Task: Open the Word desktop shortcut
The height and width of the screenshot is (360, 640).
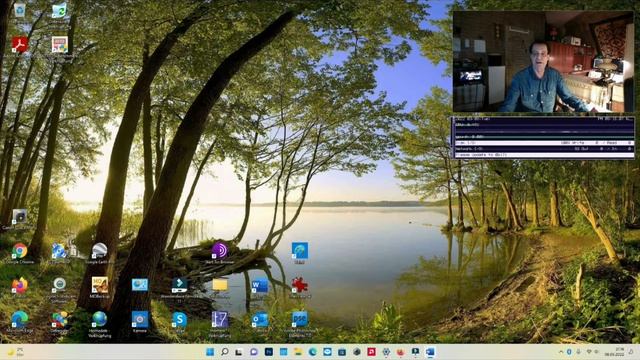Action: tap(260, 286)
